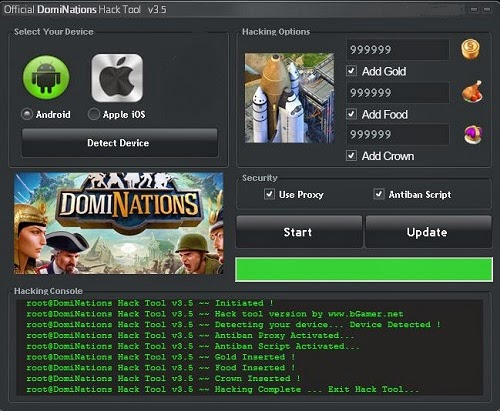
Task: Click the 'Hacking Complete' console line
Action: click(222, 389)
